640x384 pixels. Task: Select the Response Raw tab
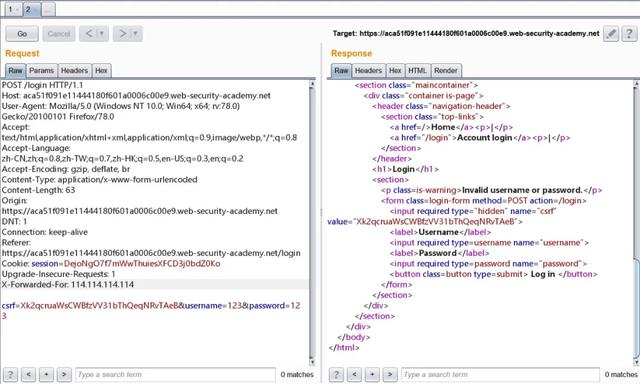tap(341, 71)
